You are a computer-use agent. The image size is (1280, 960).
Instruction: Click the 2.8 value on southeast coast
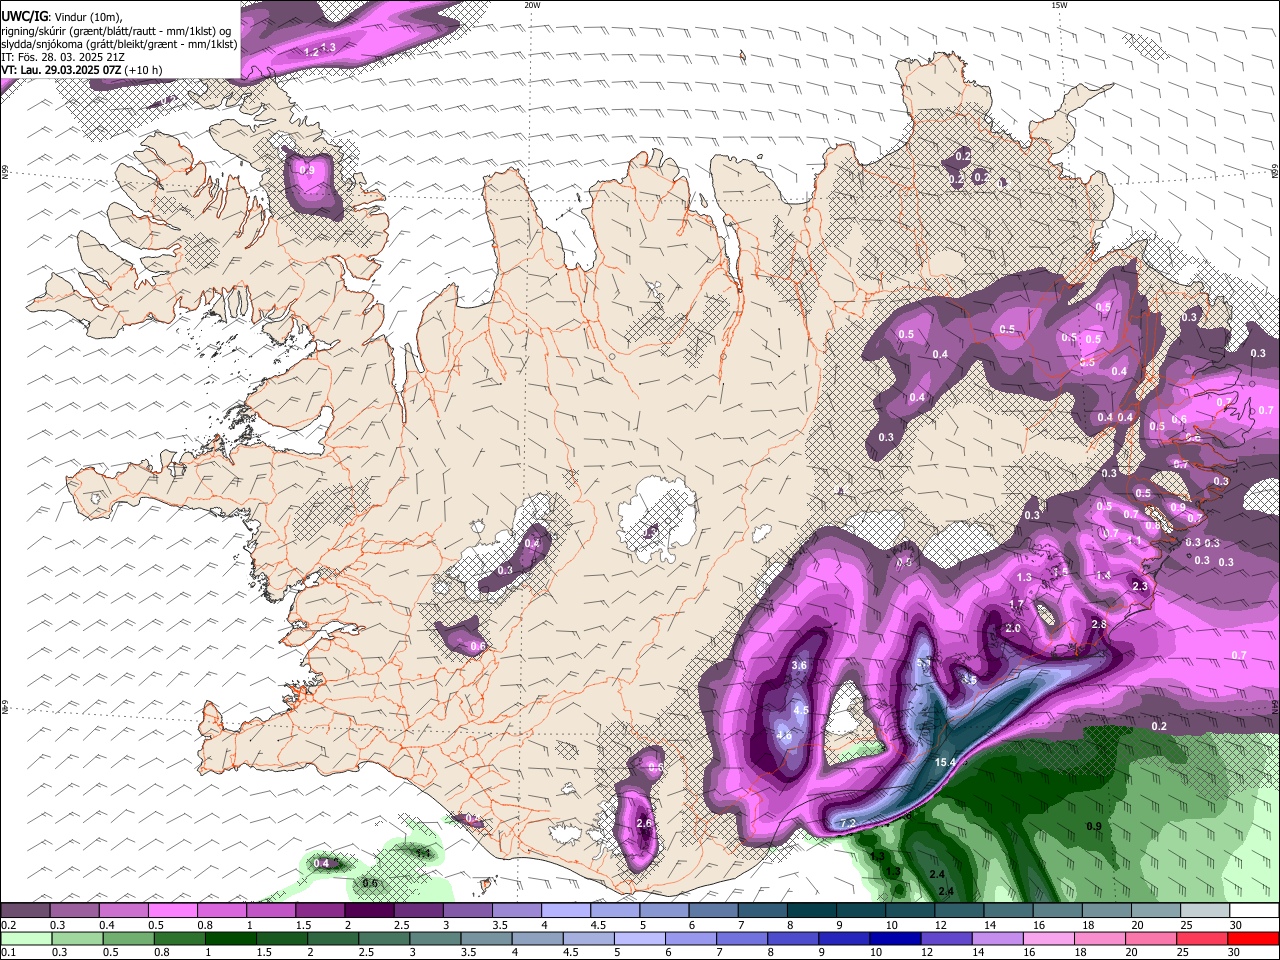(1099, 624)
